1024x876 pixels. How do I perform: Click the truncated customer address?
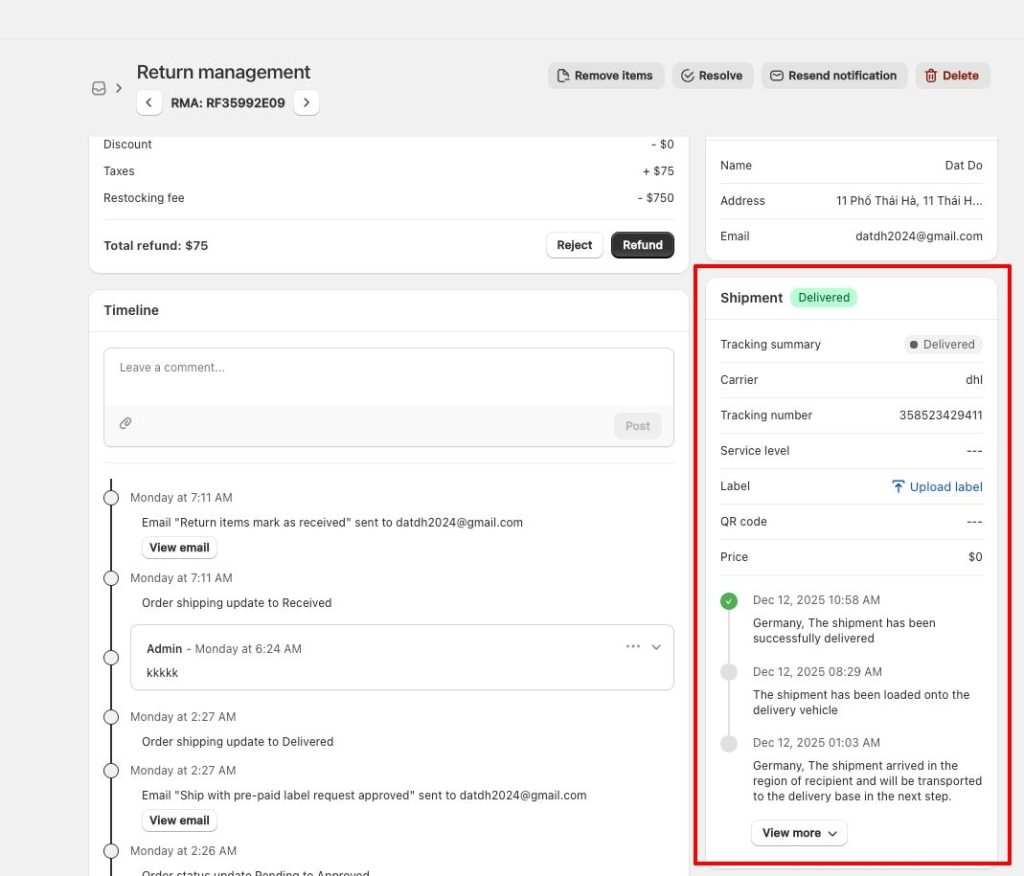(x=908, y=201)
